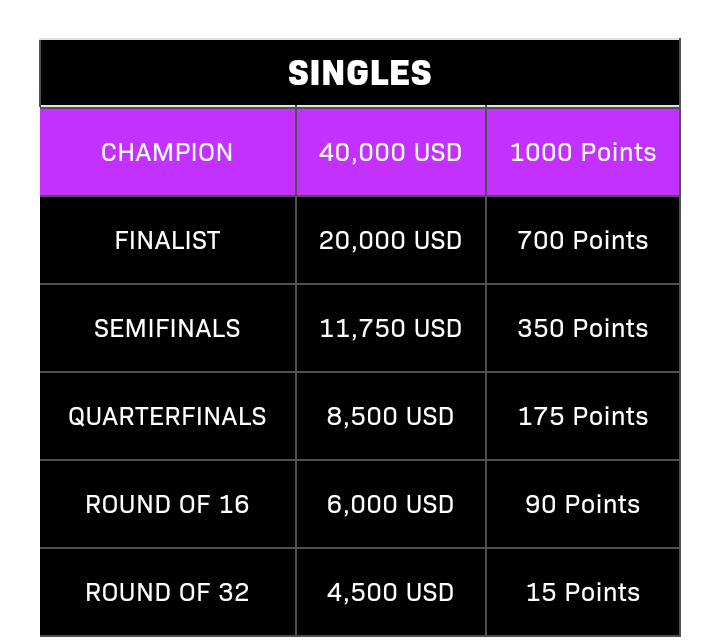Click the 15 Points cell

[583, 592]
